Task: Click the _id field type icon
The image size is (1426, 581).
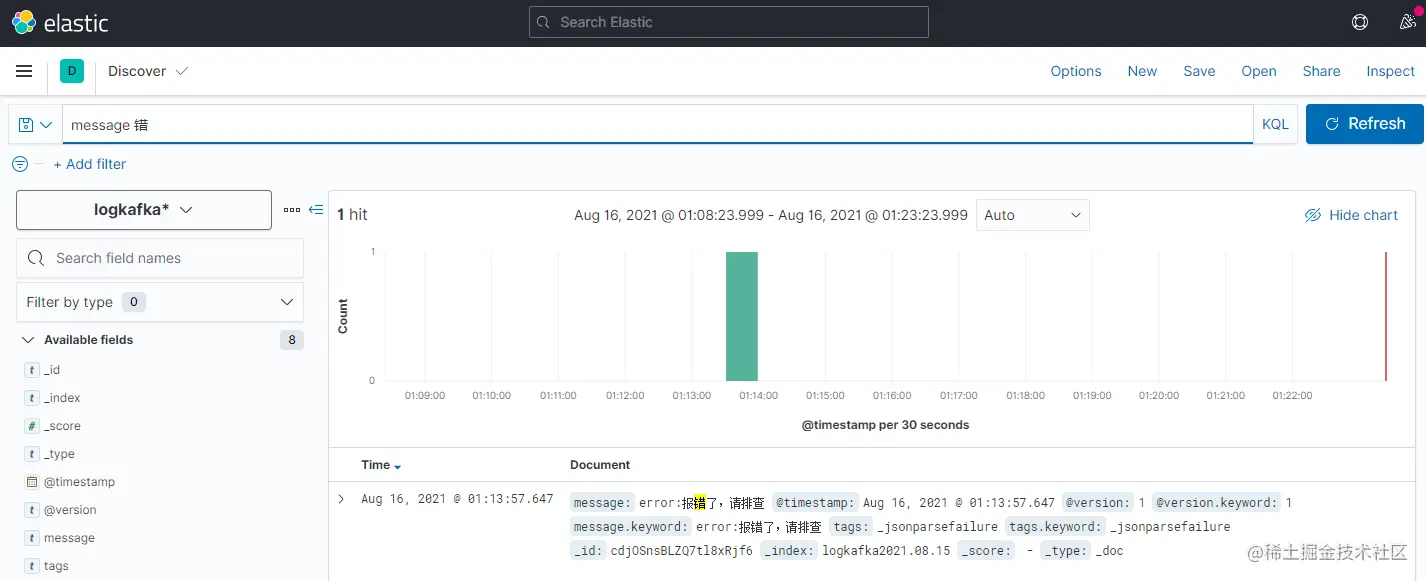Action: click(x=31, y=370)
